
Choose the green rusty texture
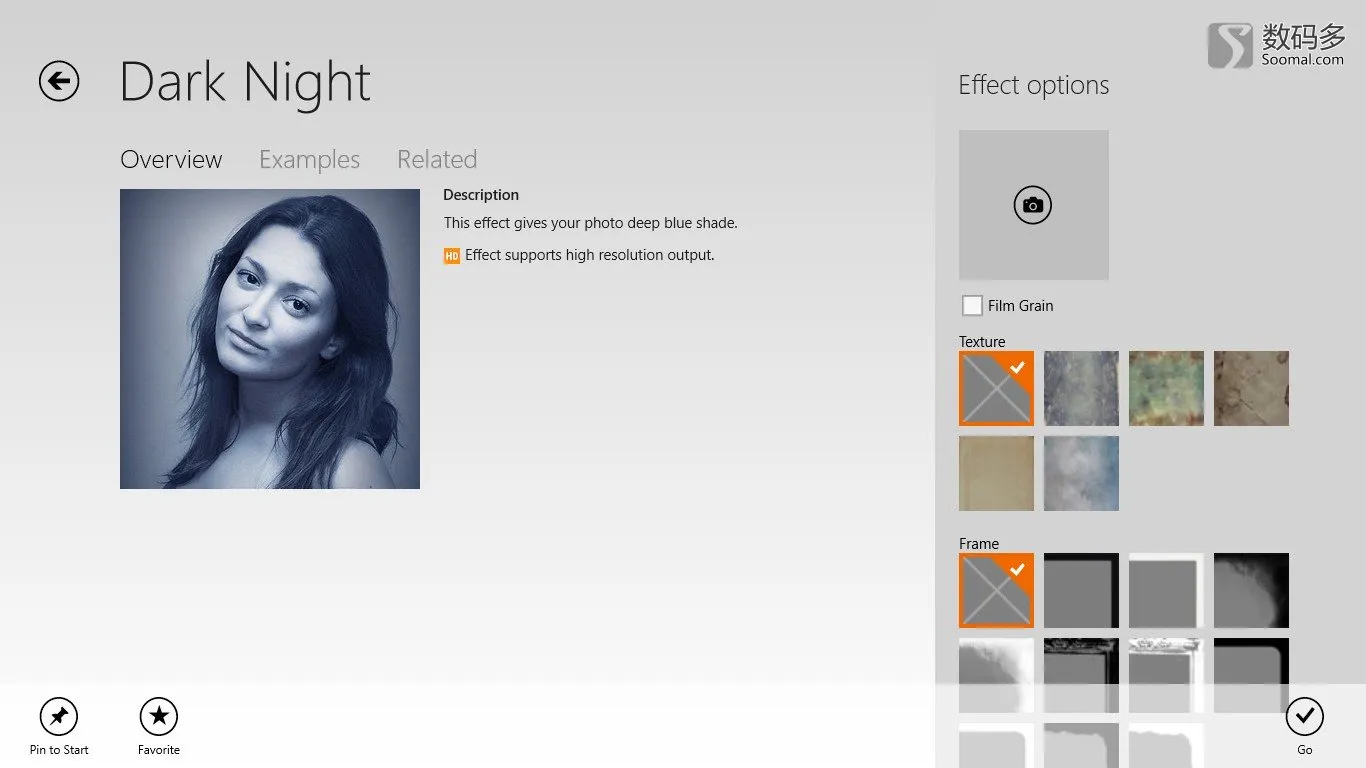click(1166, 388)
